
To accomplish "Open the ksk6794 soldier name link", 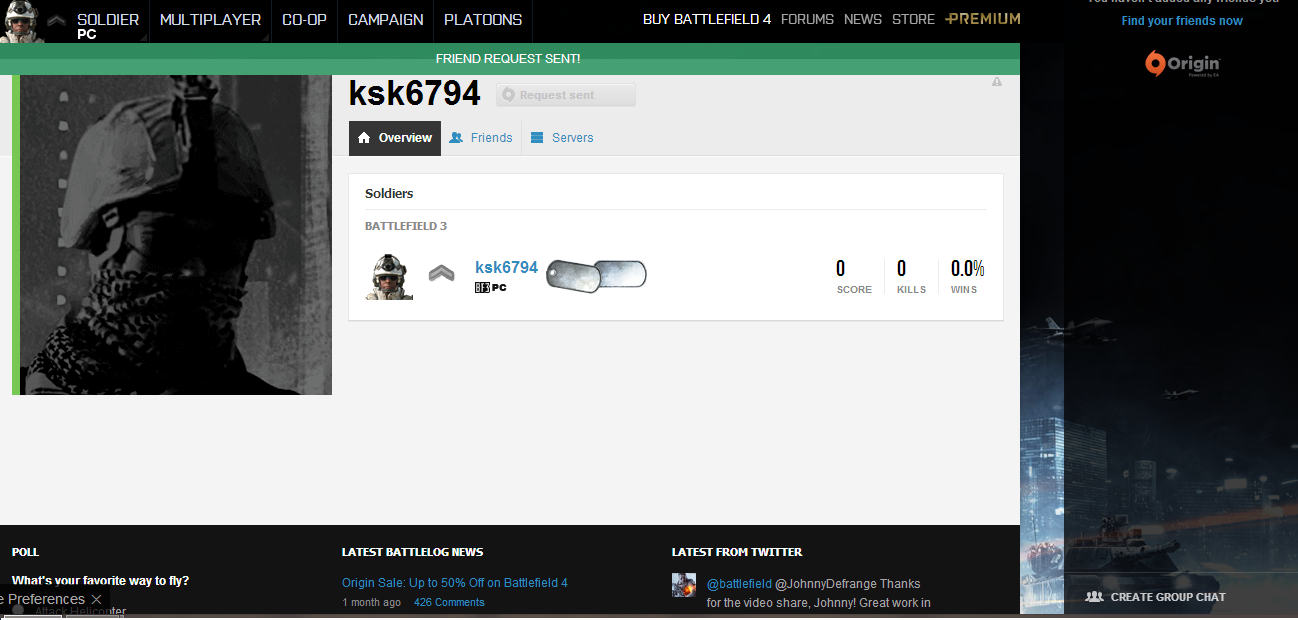I will [x=506, y=267].
